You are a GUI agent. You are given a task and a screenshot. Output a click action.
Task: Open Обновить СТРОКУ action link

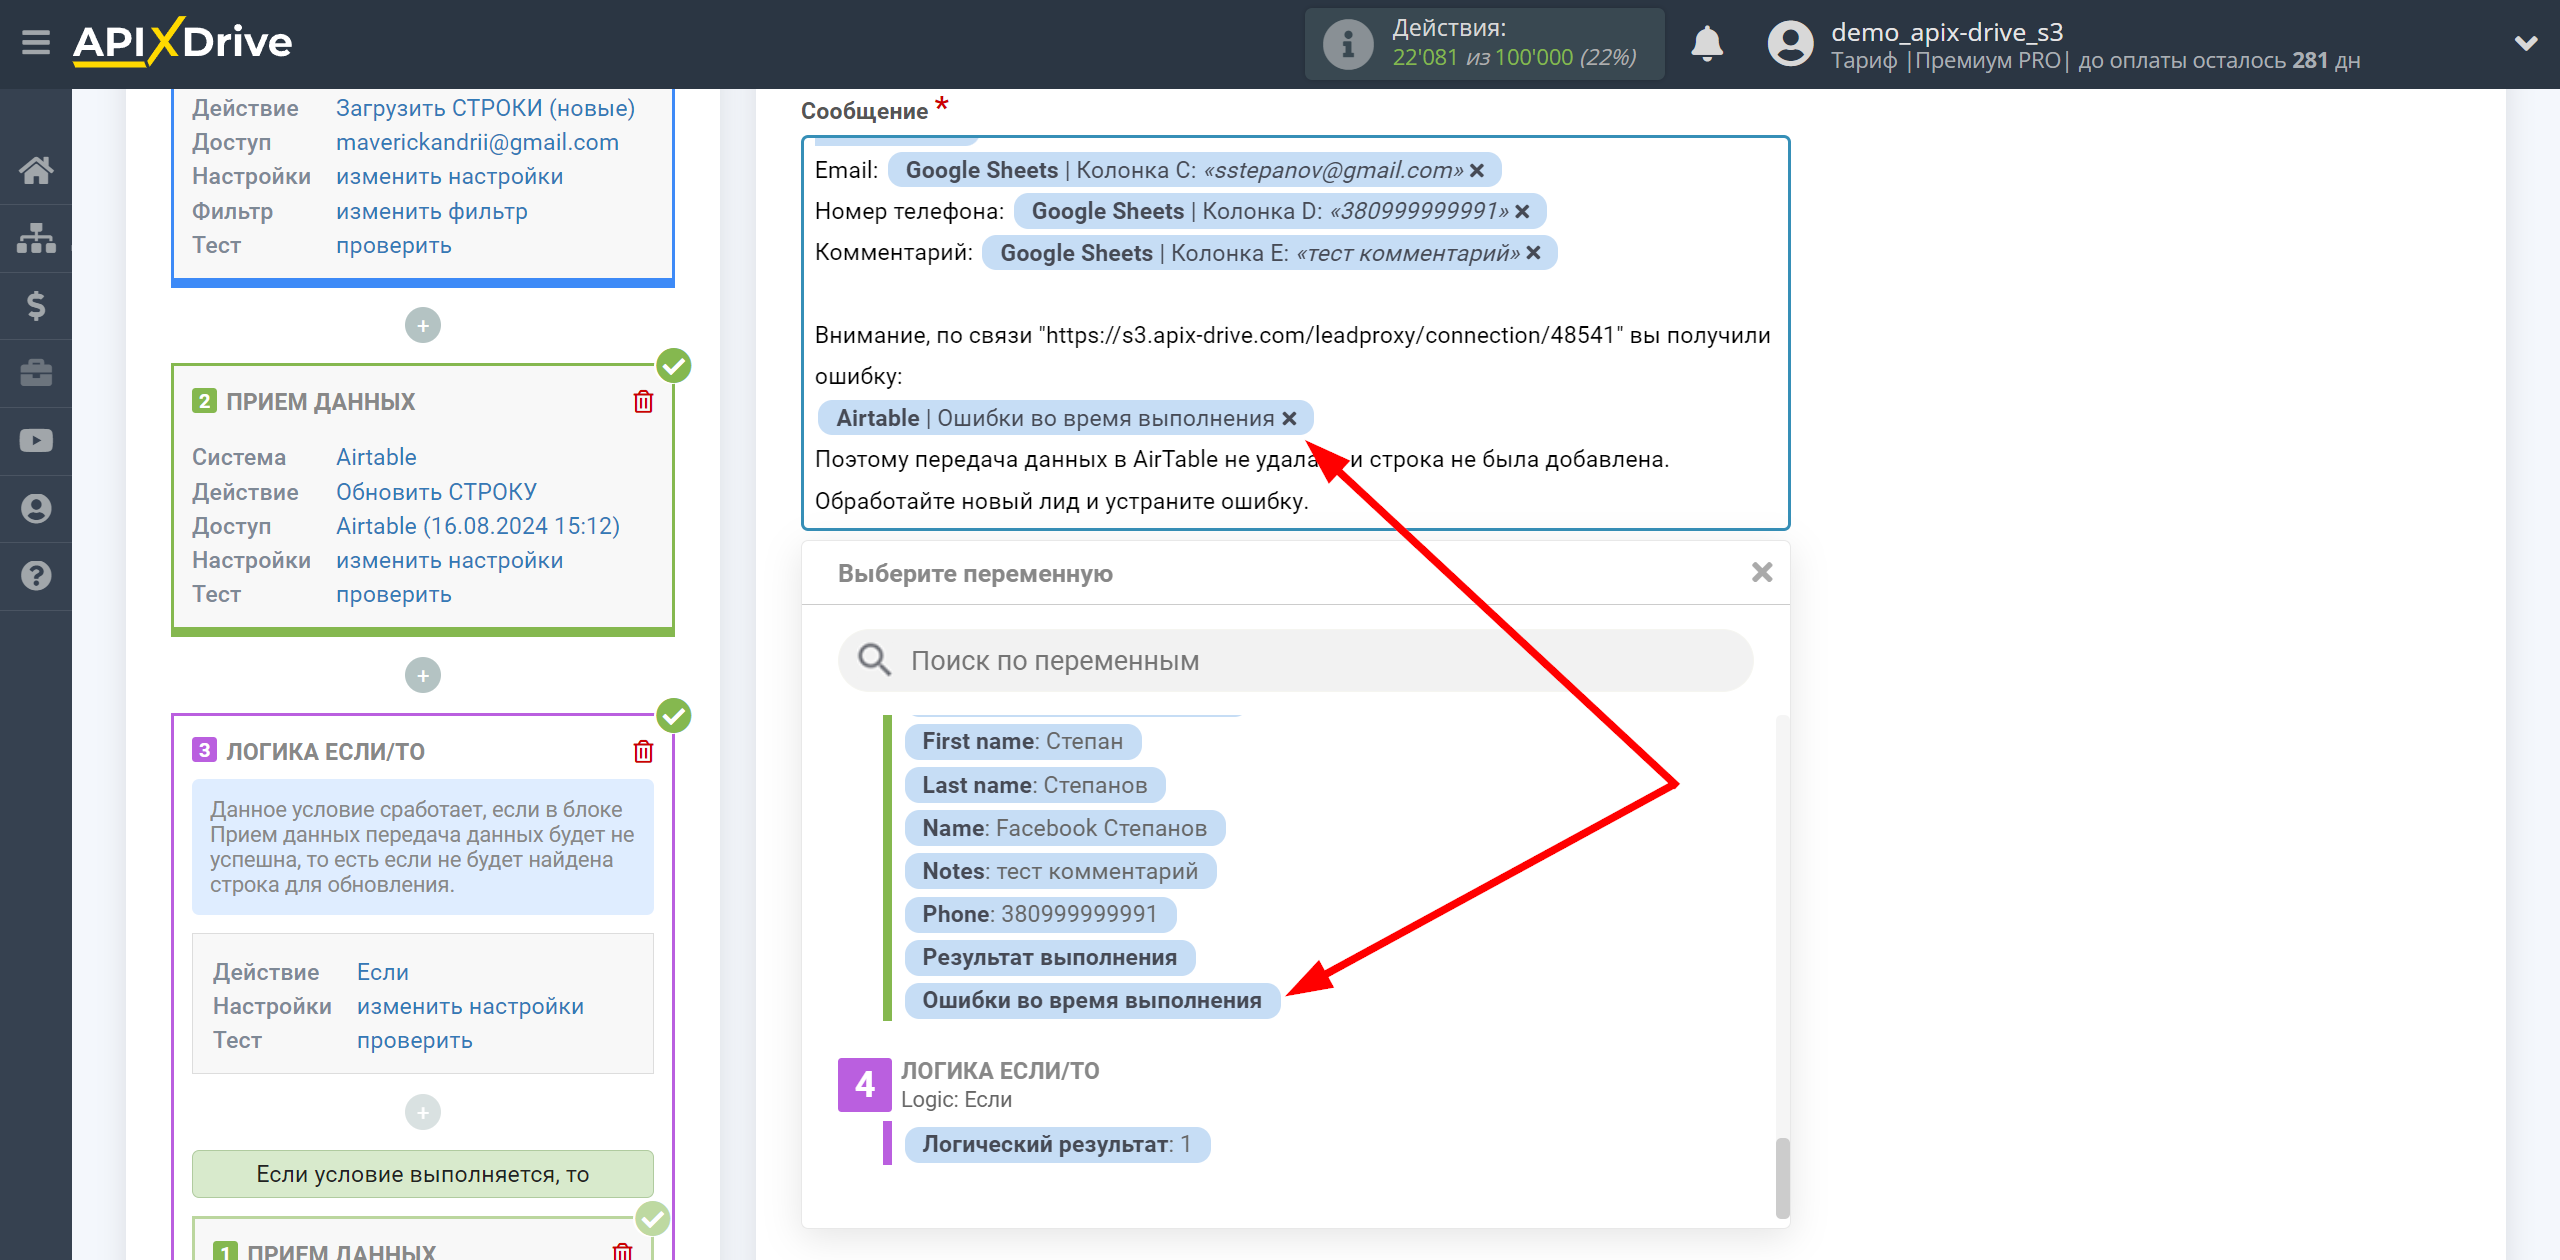click(436, 492)
